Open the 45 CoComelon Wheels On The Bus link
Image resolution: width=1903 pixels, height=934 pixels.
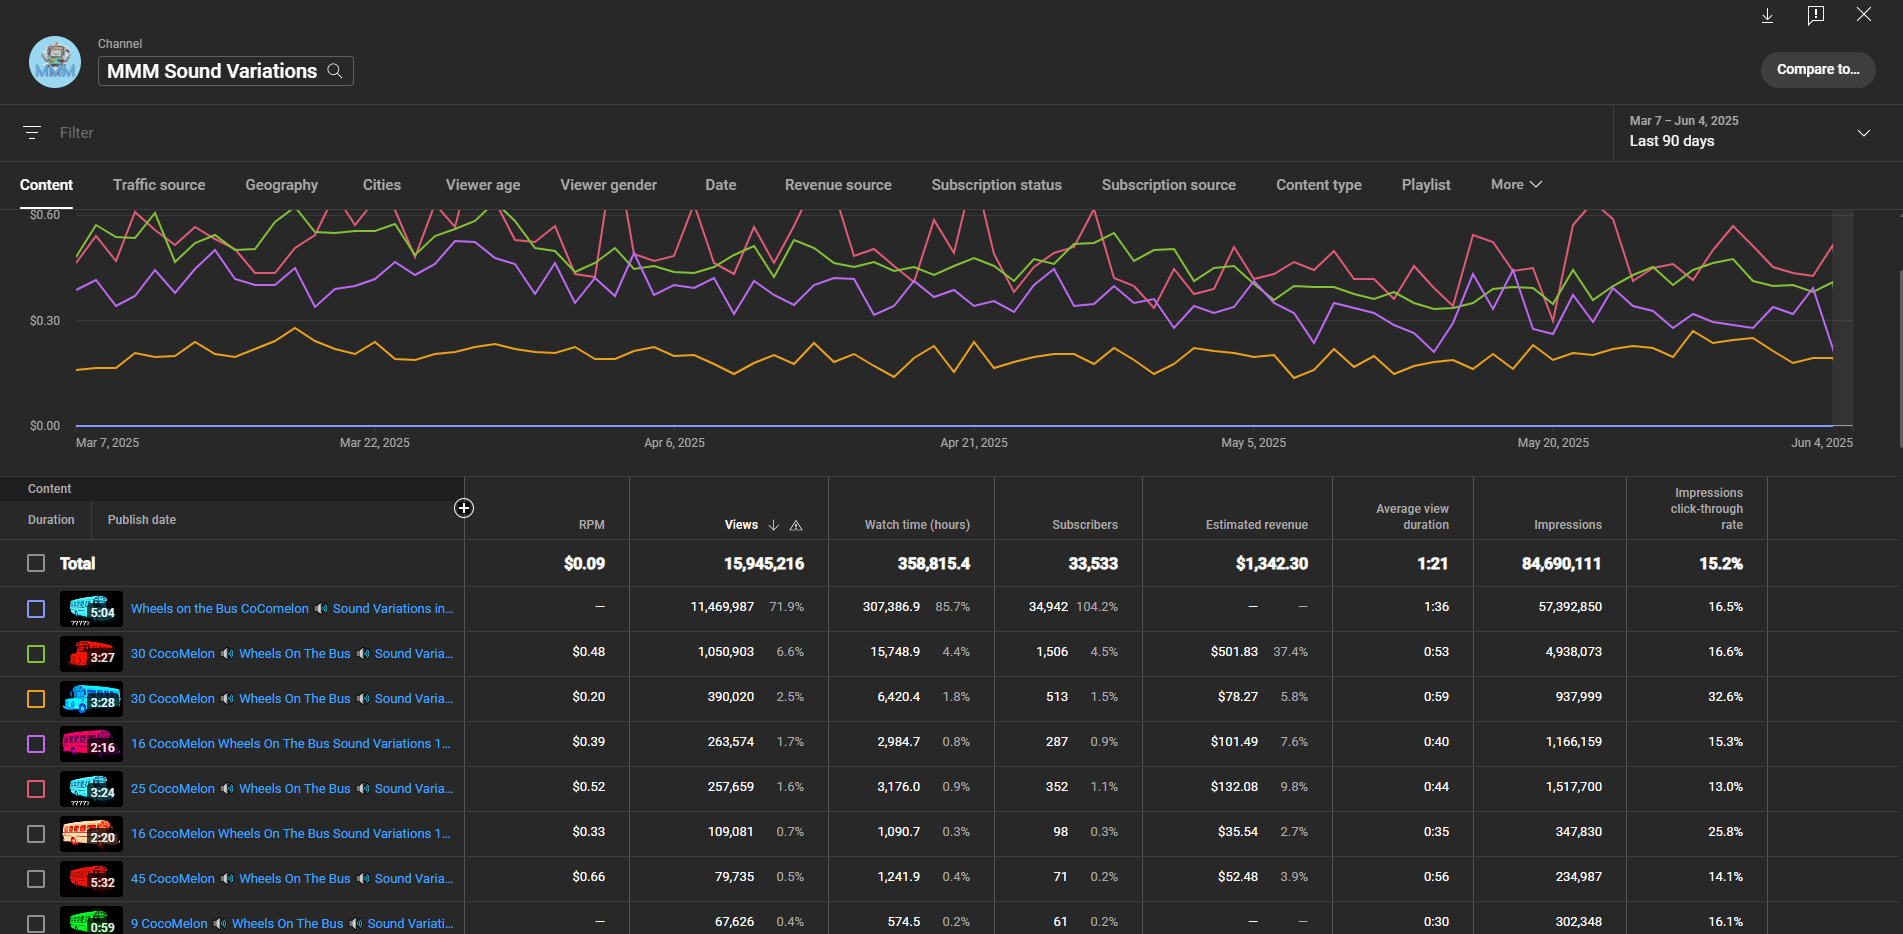pyautogui.click(x=292, y=879)
